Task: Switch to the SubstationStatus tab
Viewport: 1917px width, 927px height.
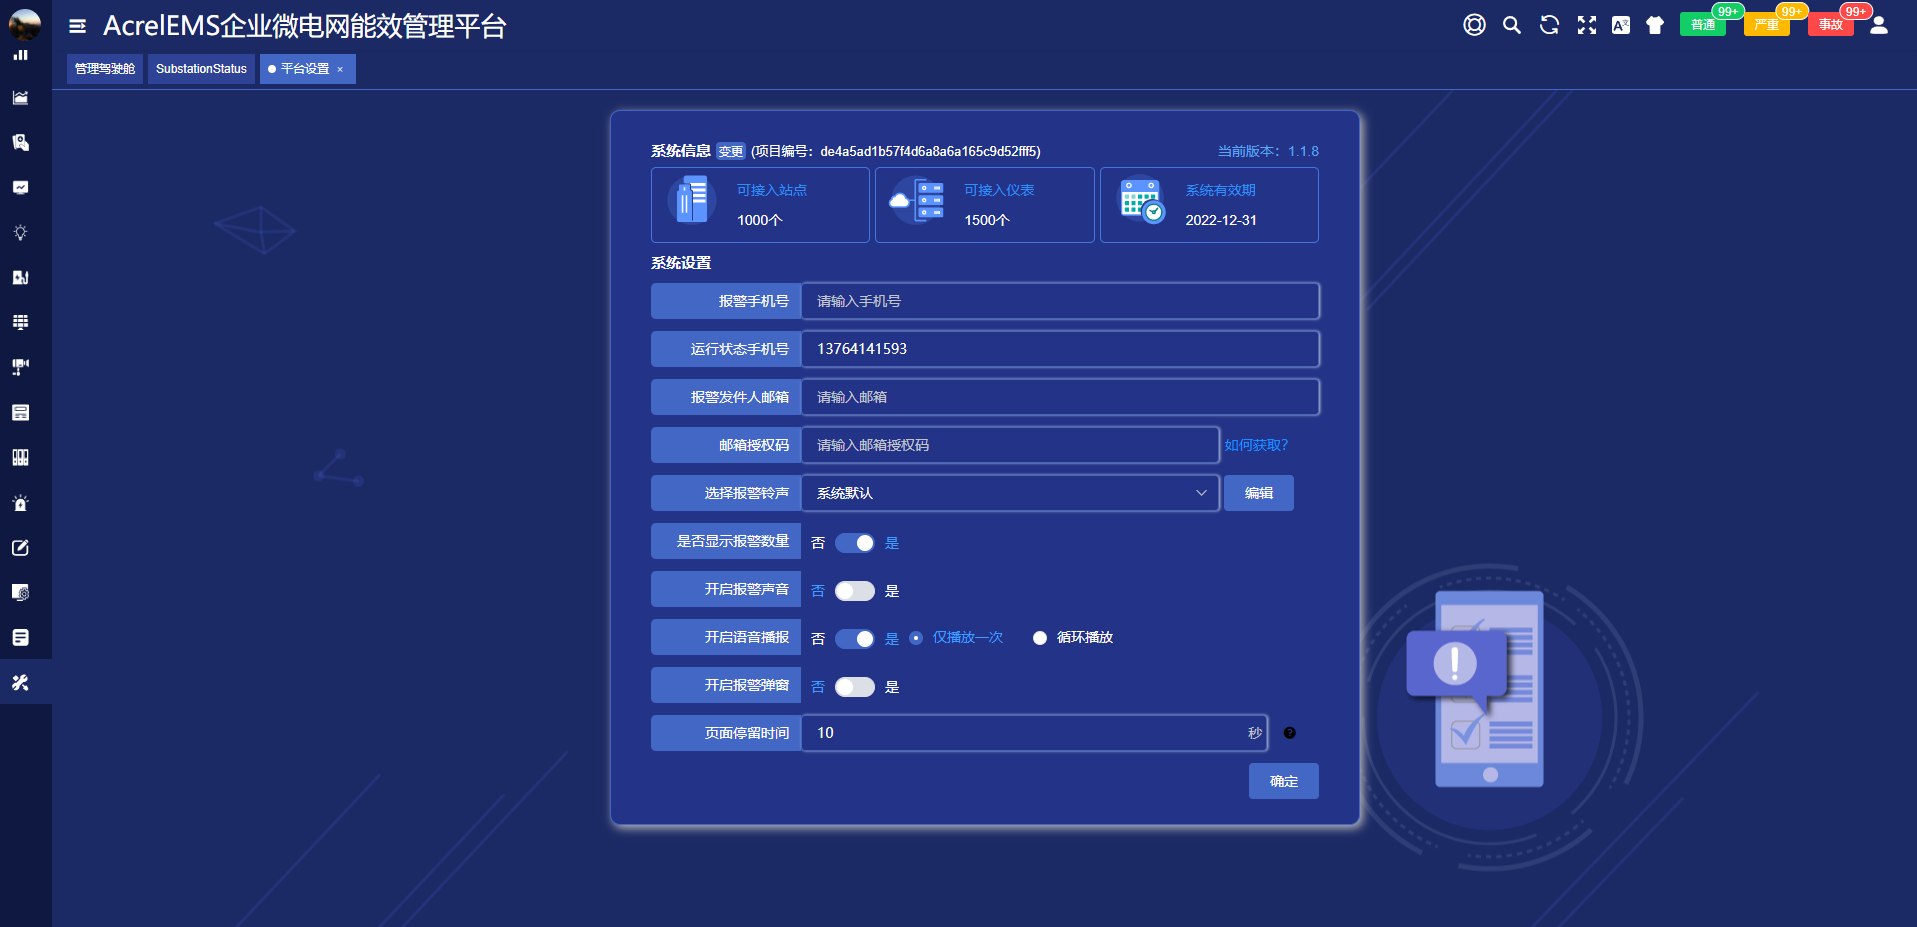Action: pyautogui.click(x=201, y=69)
